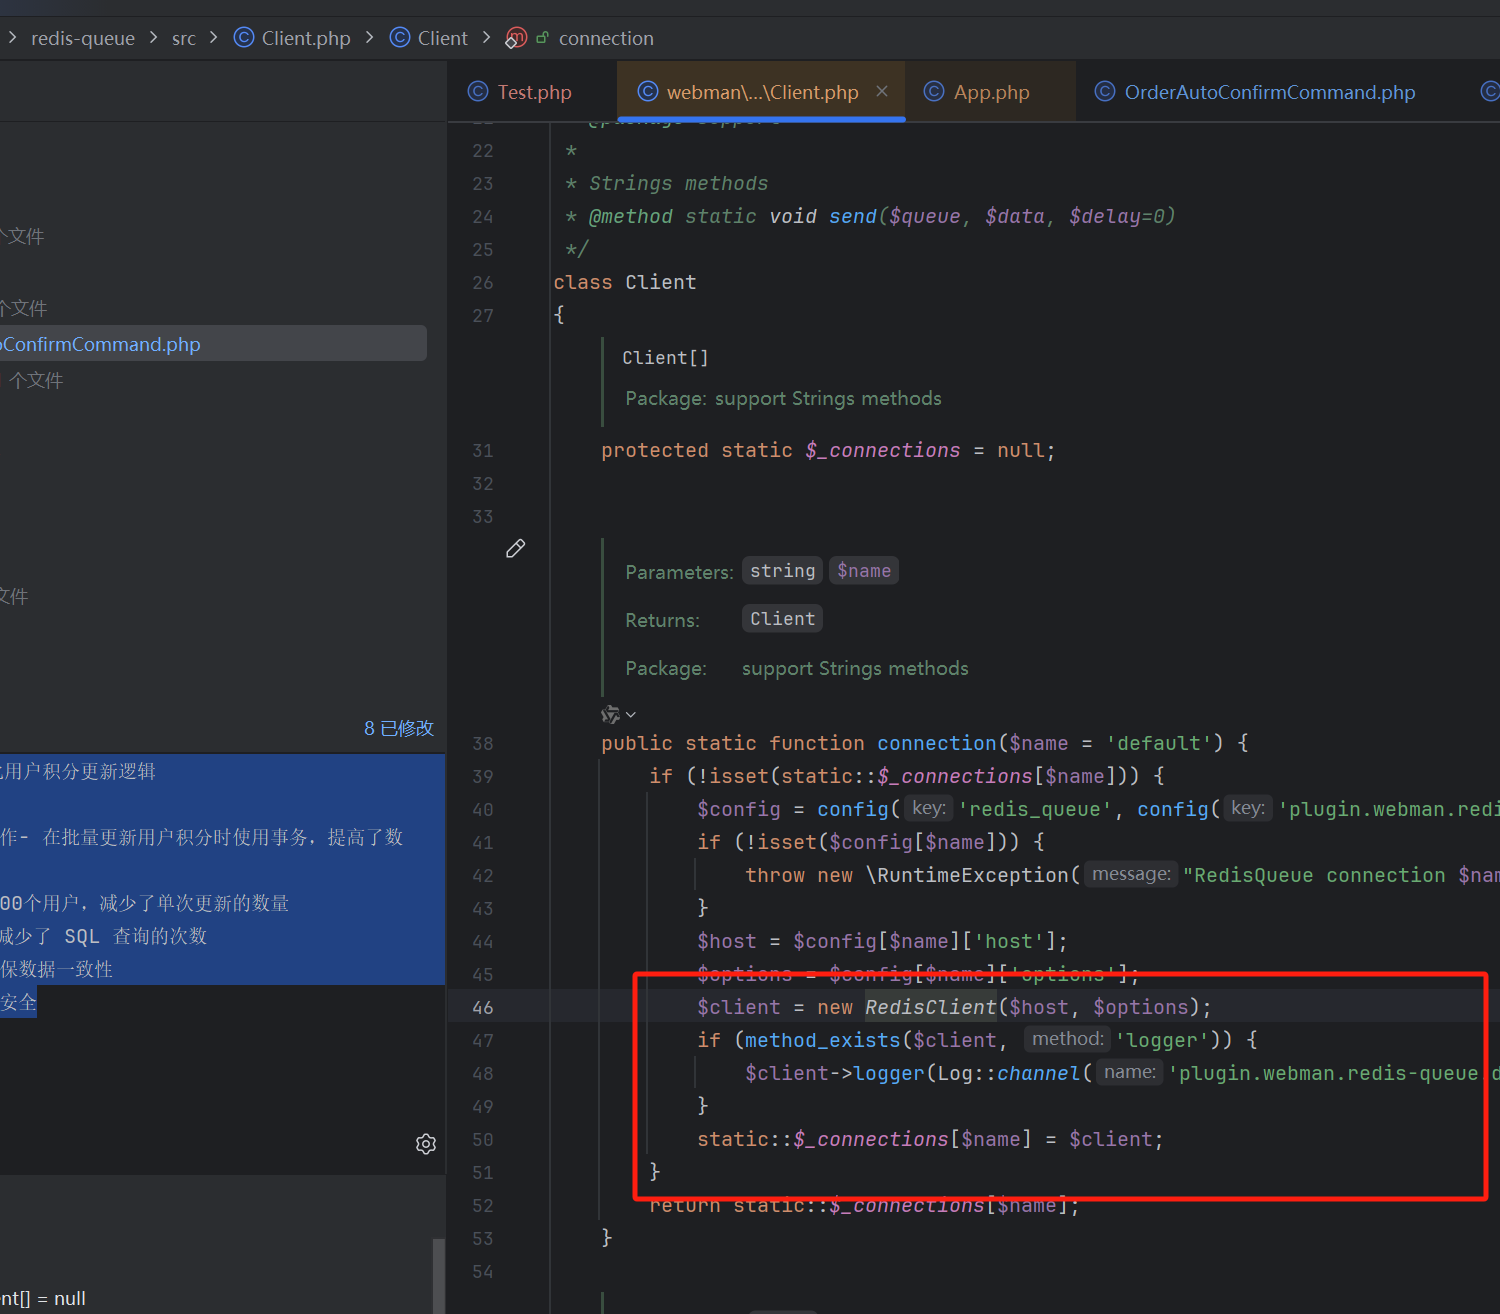Click the method icon in breadcrumb bar

tap(516, 38)
